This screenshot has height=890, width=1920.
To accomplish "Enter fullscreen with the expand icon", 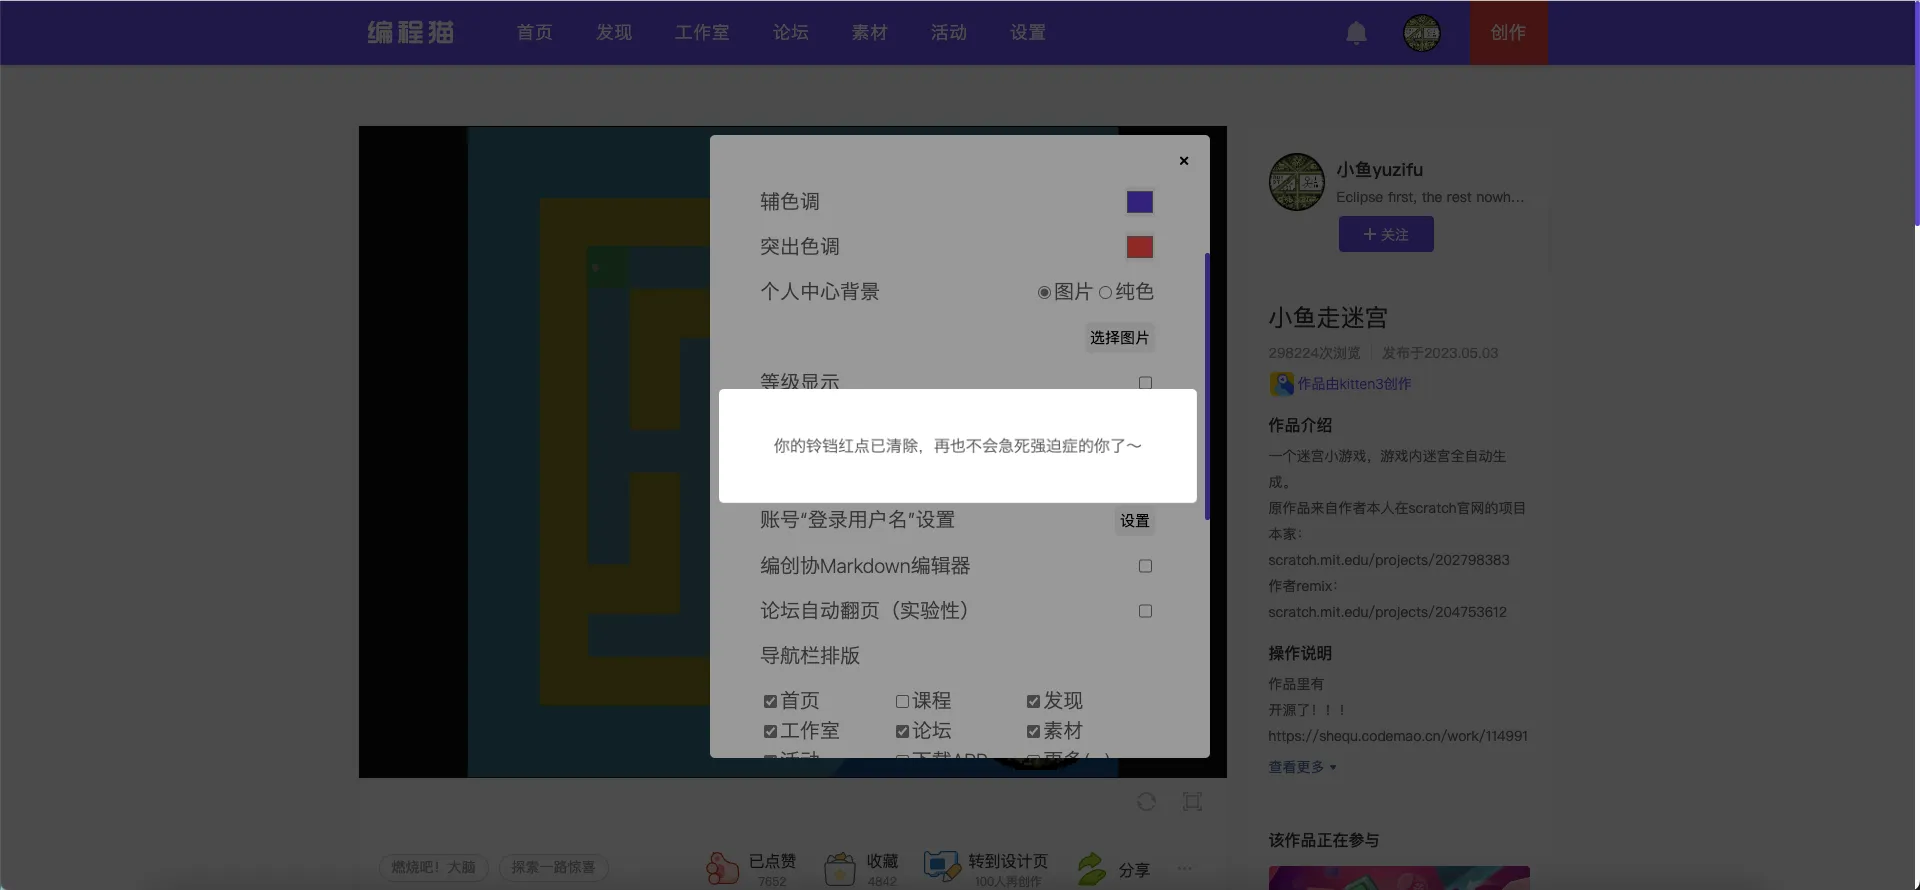I will 1192,802.
